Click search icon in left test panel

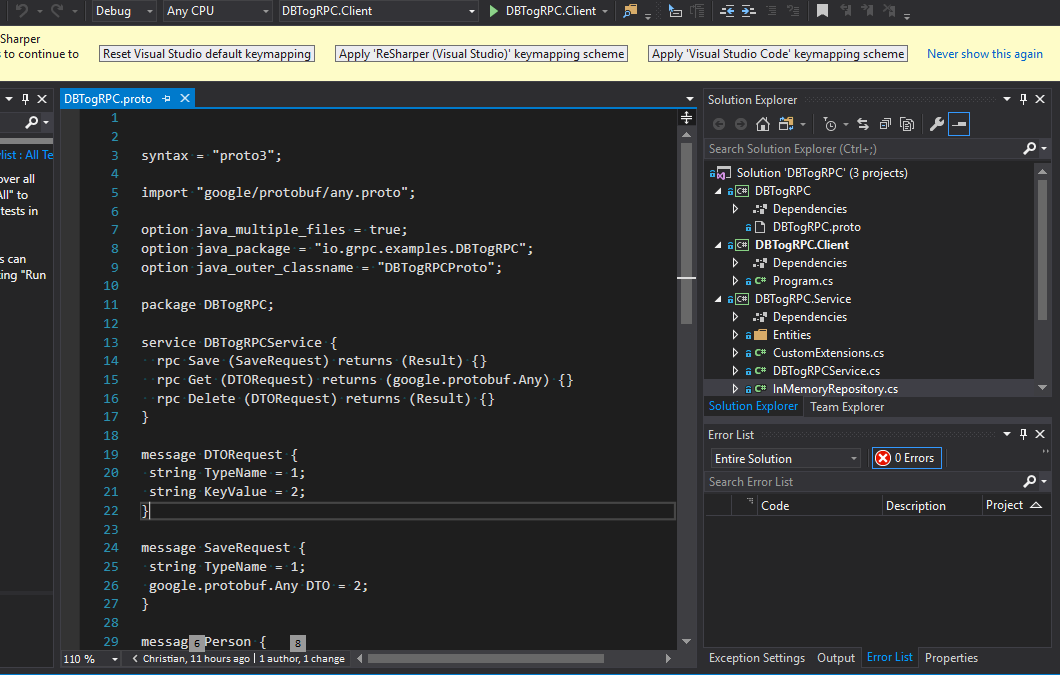pos(31,122)
